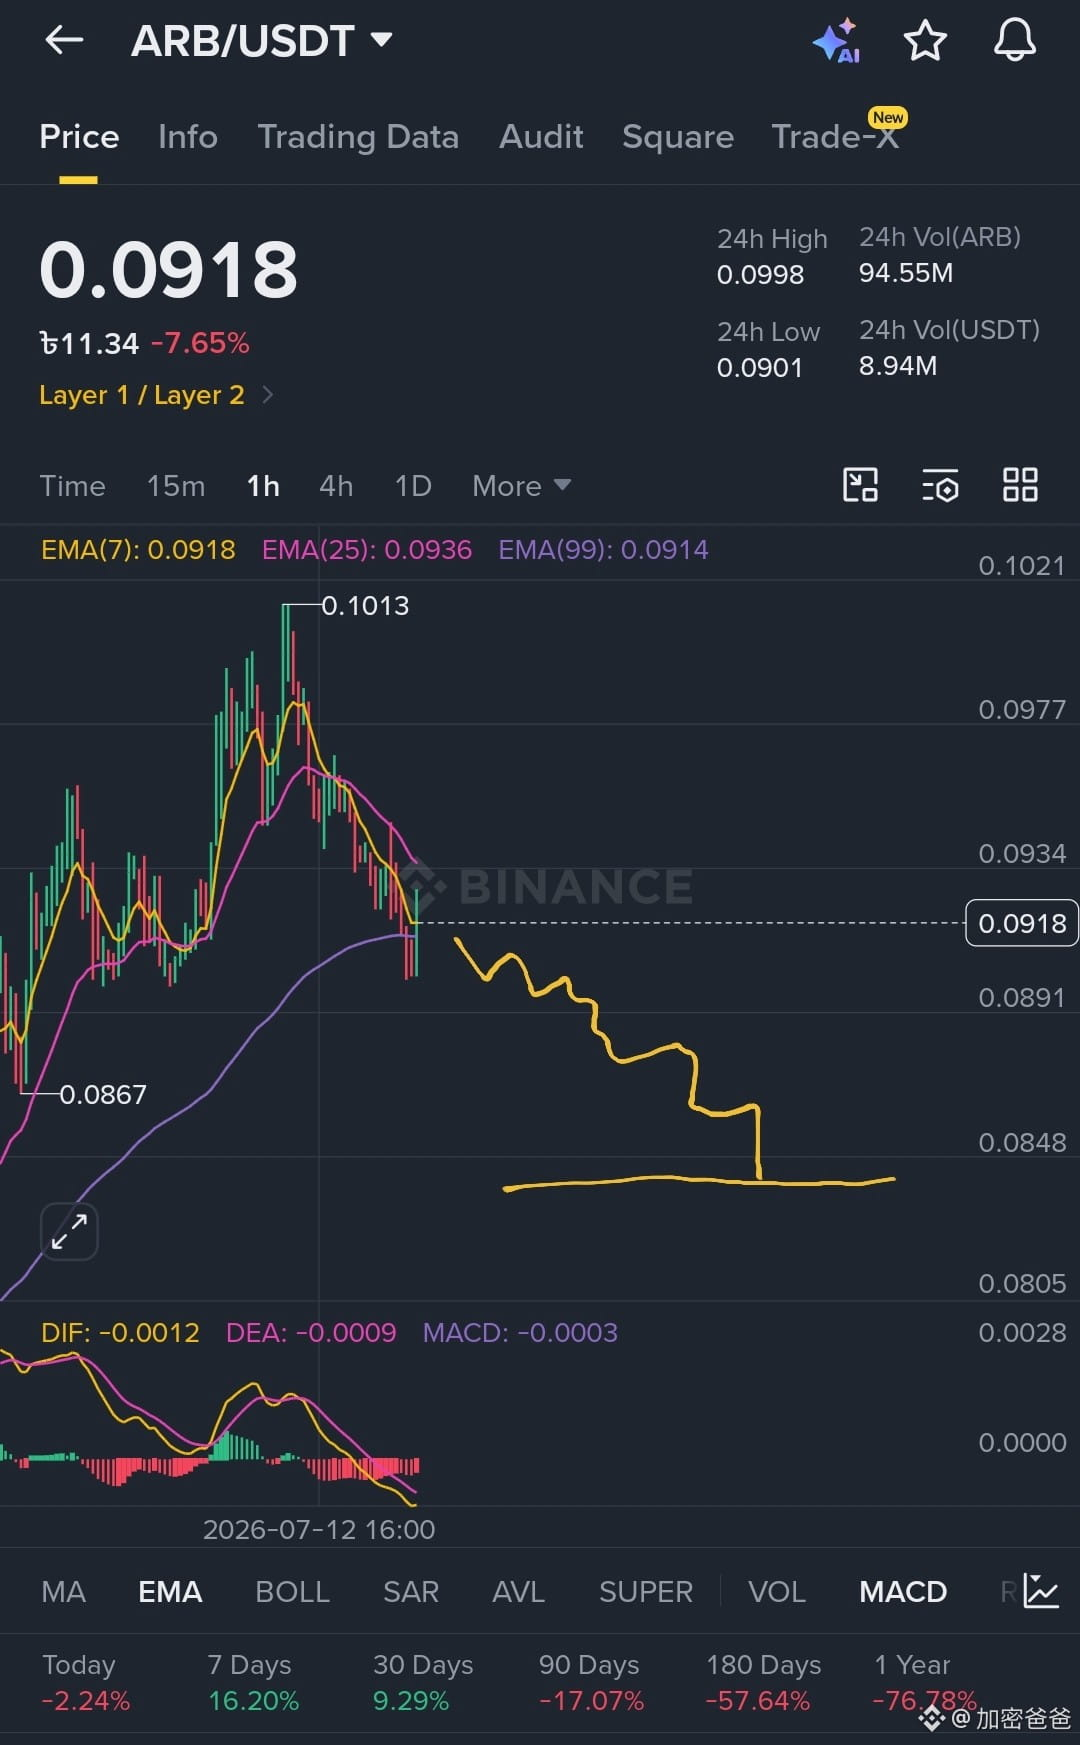Click the 24h Low value 0.0901
Image resolution: width=1080 pixels, height=1745 pixels.
pos(760,368)
